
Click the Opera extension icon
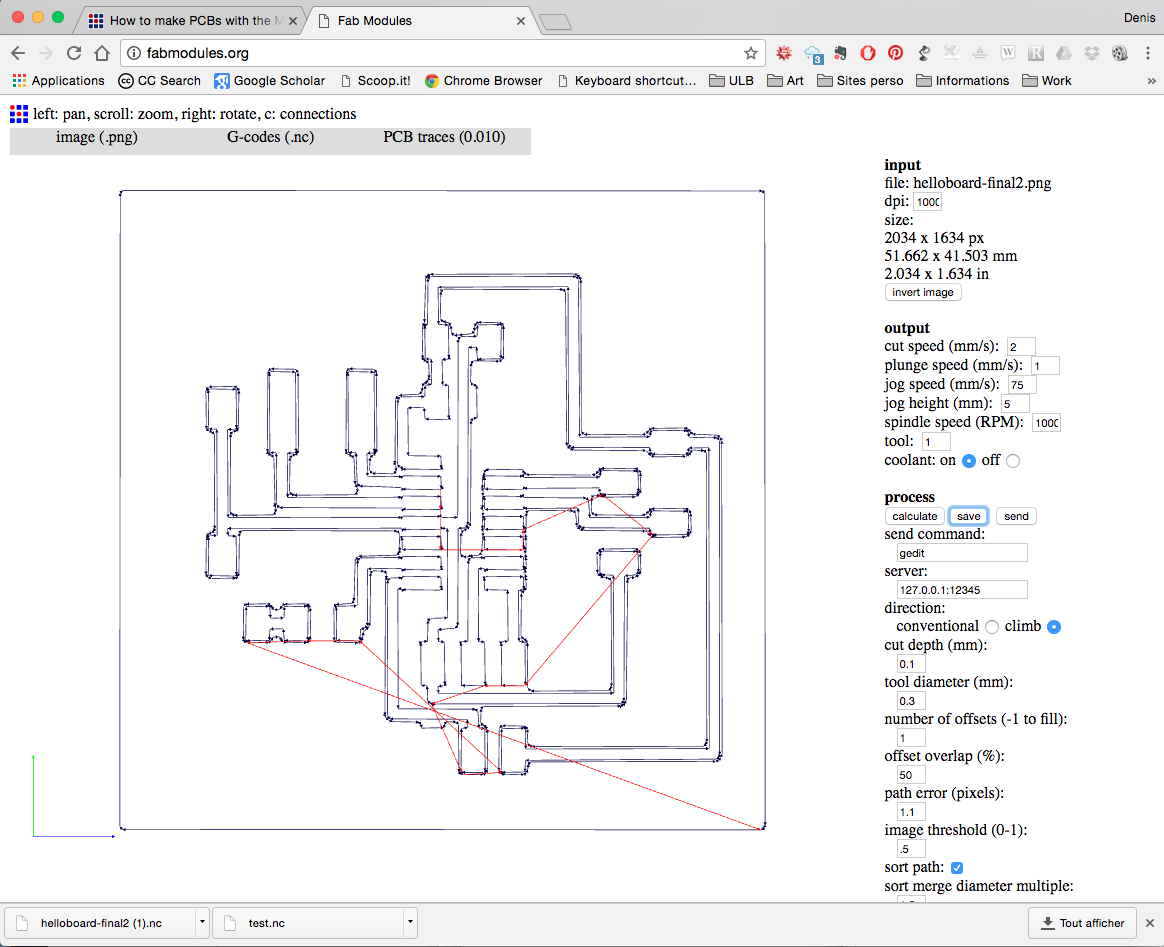867,53
